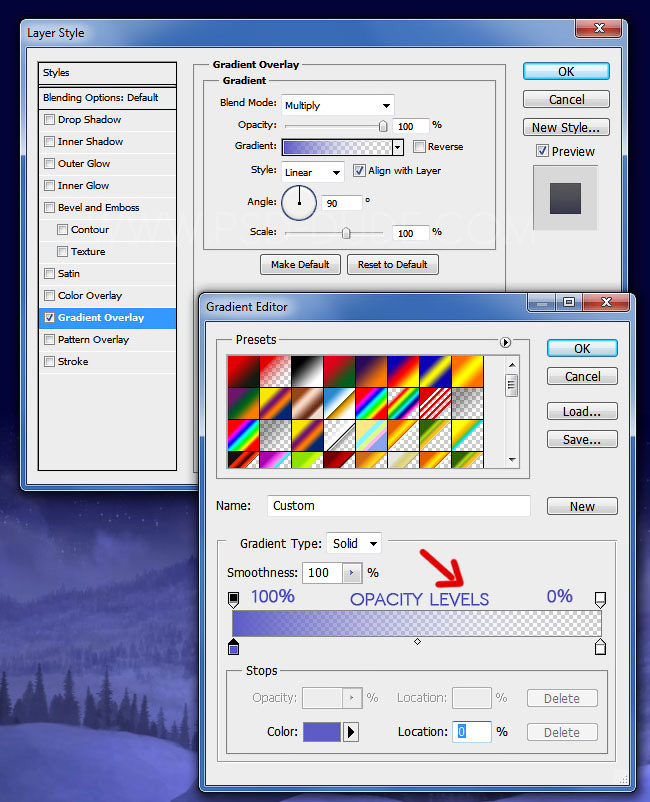Open the color stop Color arrow menu

(350, 732)
